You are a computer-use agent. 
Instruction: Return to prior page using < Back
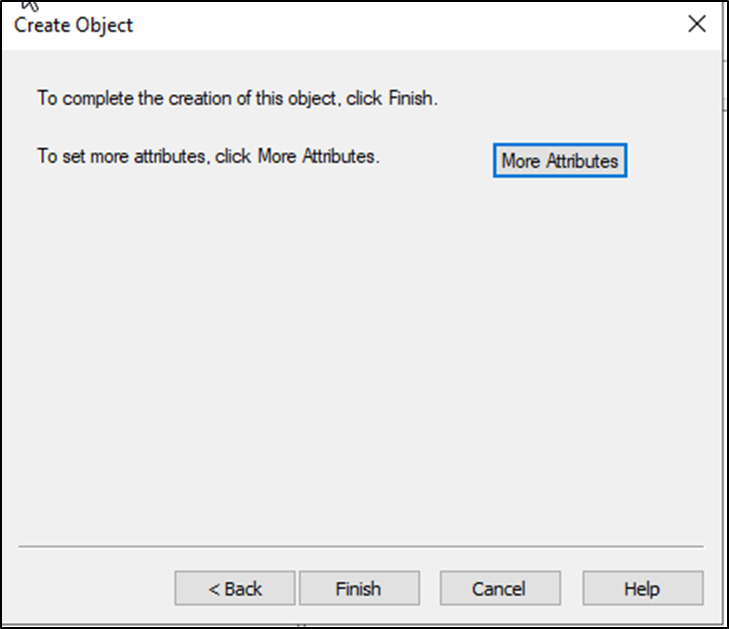click(235, 589)
